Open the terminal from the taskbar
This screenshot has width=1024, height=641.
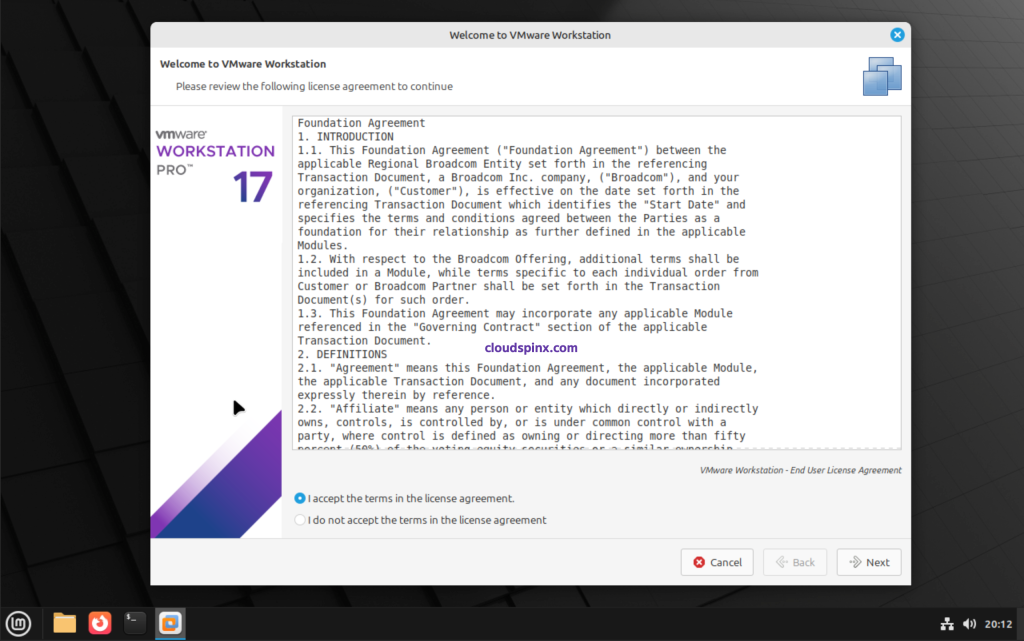coord(133,622)
